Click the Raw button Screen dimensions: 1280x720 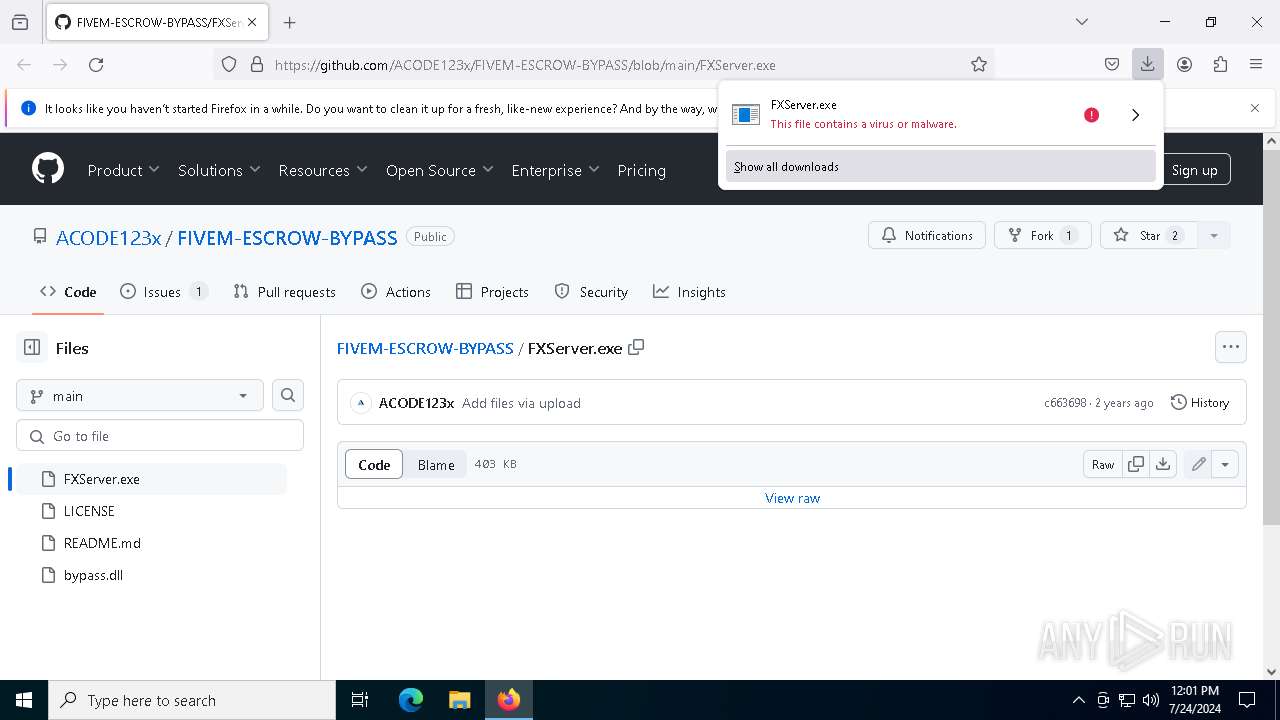coord(1103,465)
